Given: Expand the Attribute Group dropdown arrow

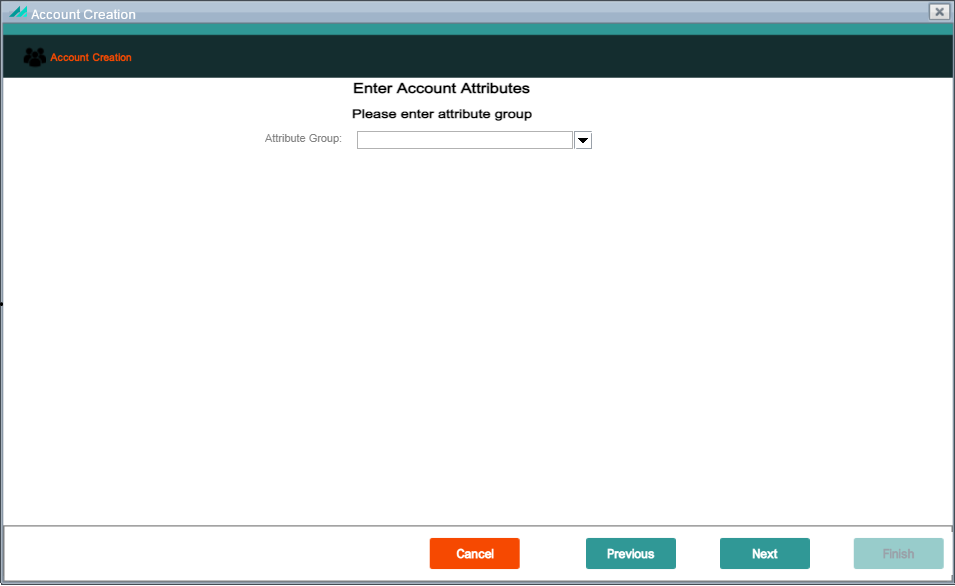Looking at the screenshot, I should pyautogui.click(x=583, y=140).
